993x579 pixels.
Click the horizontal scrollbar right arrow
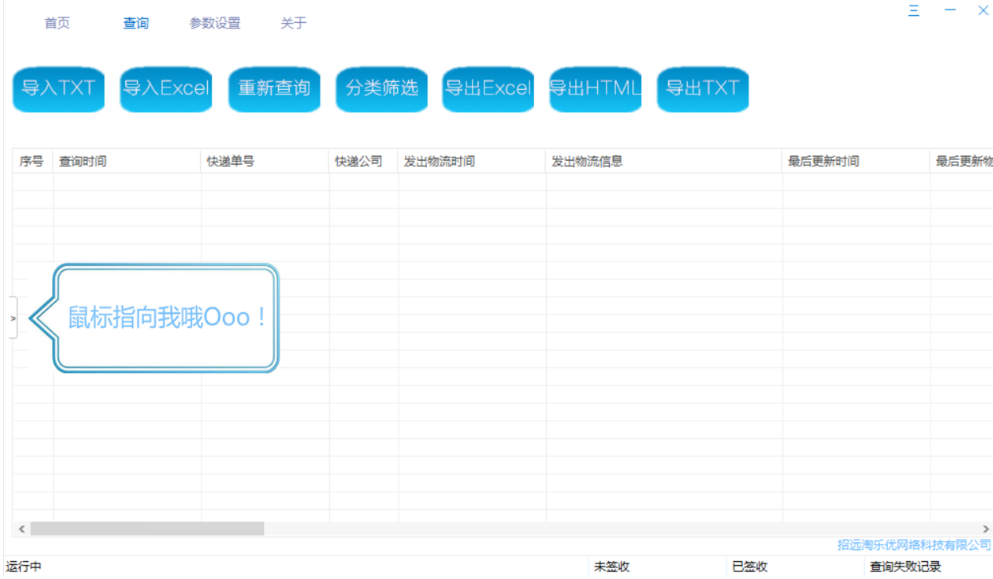click(x=985, y=528)
